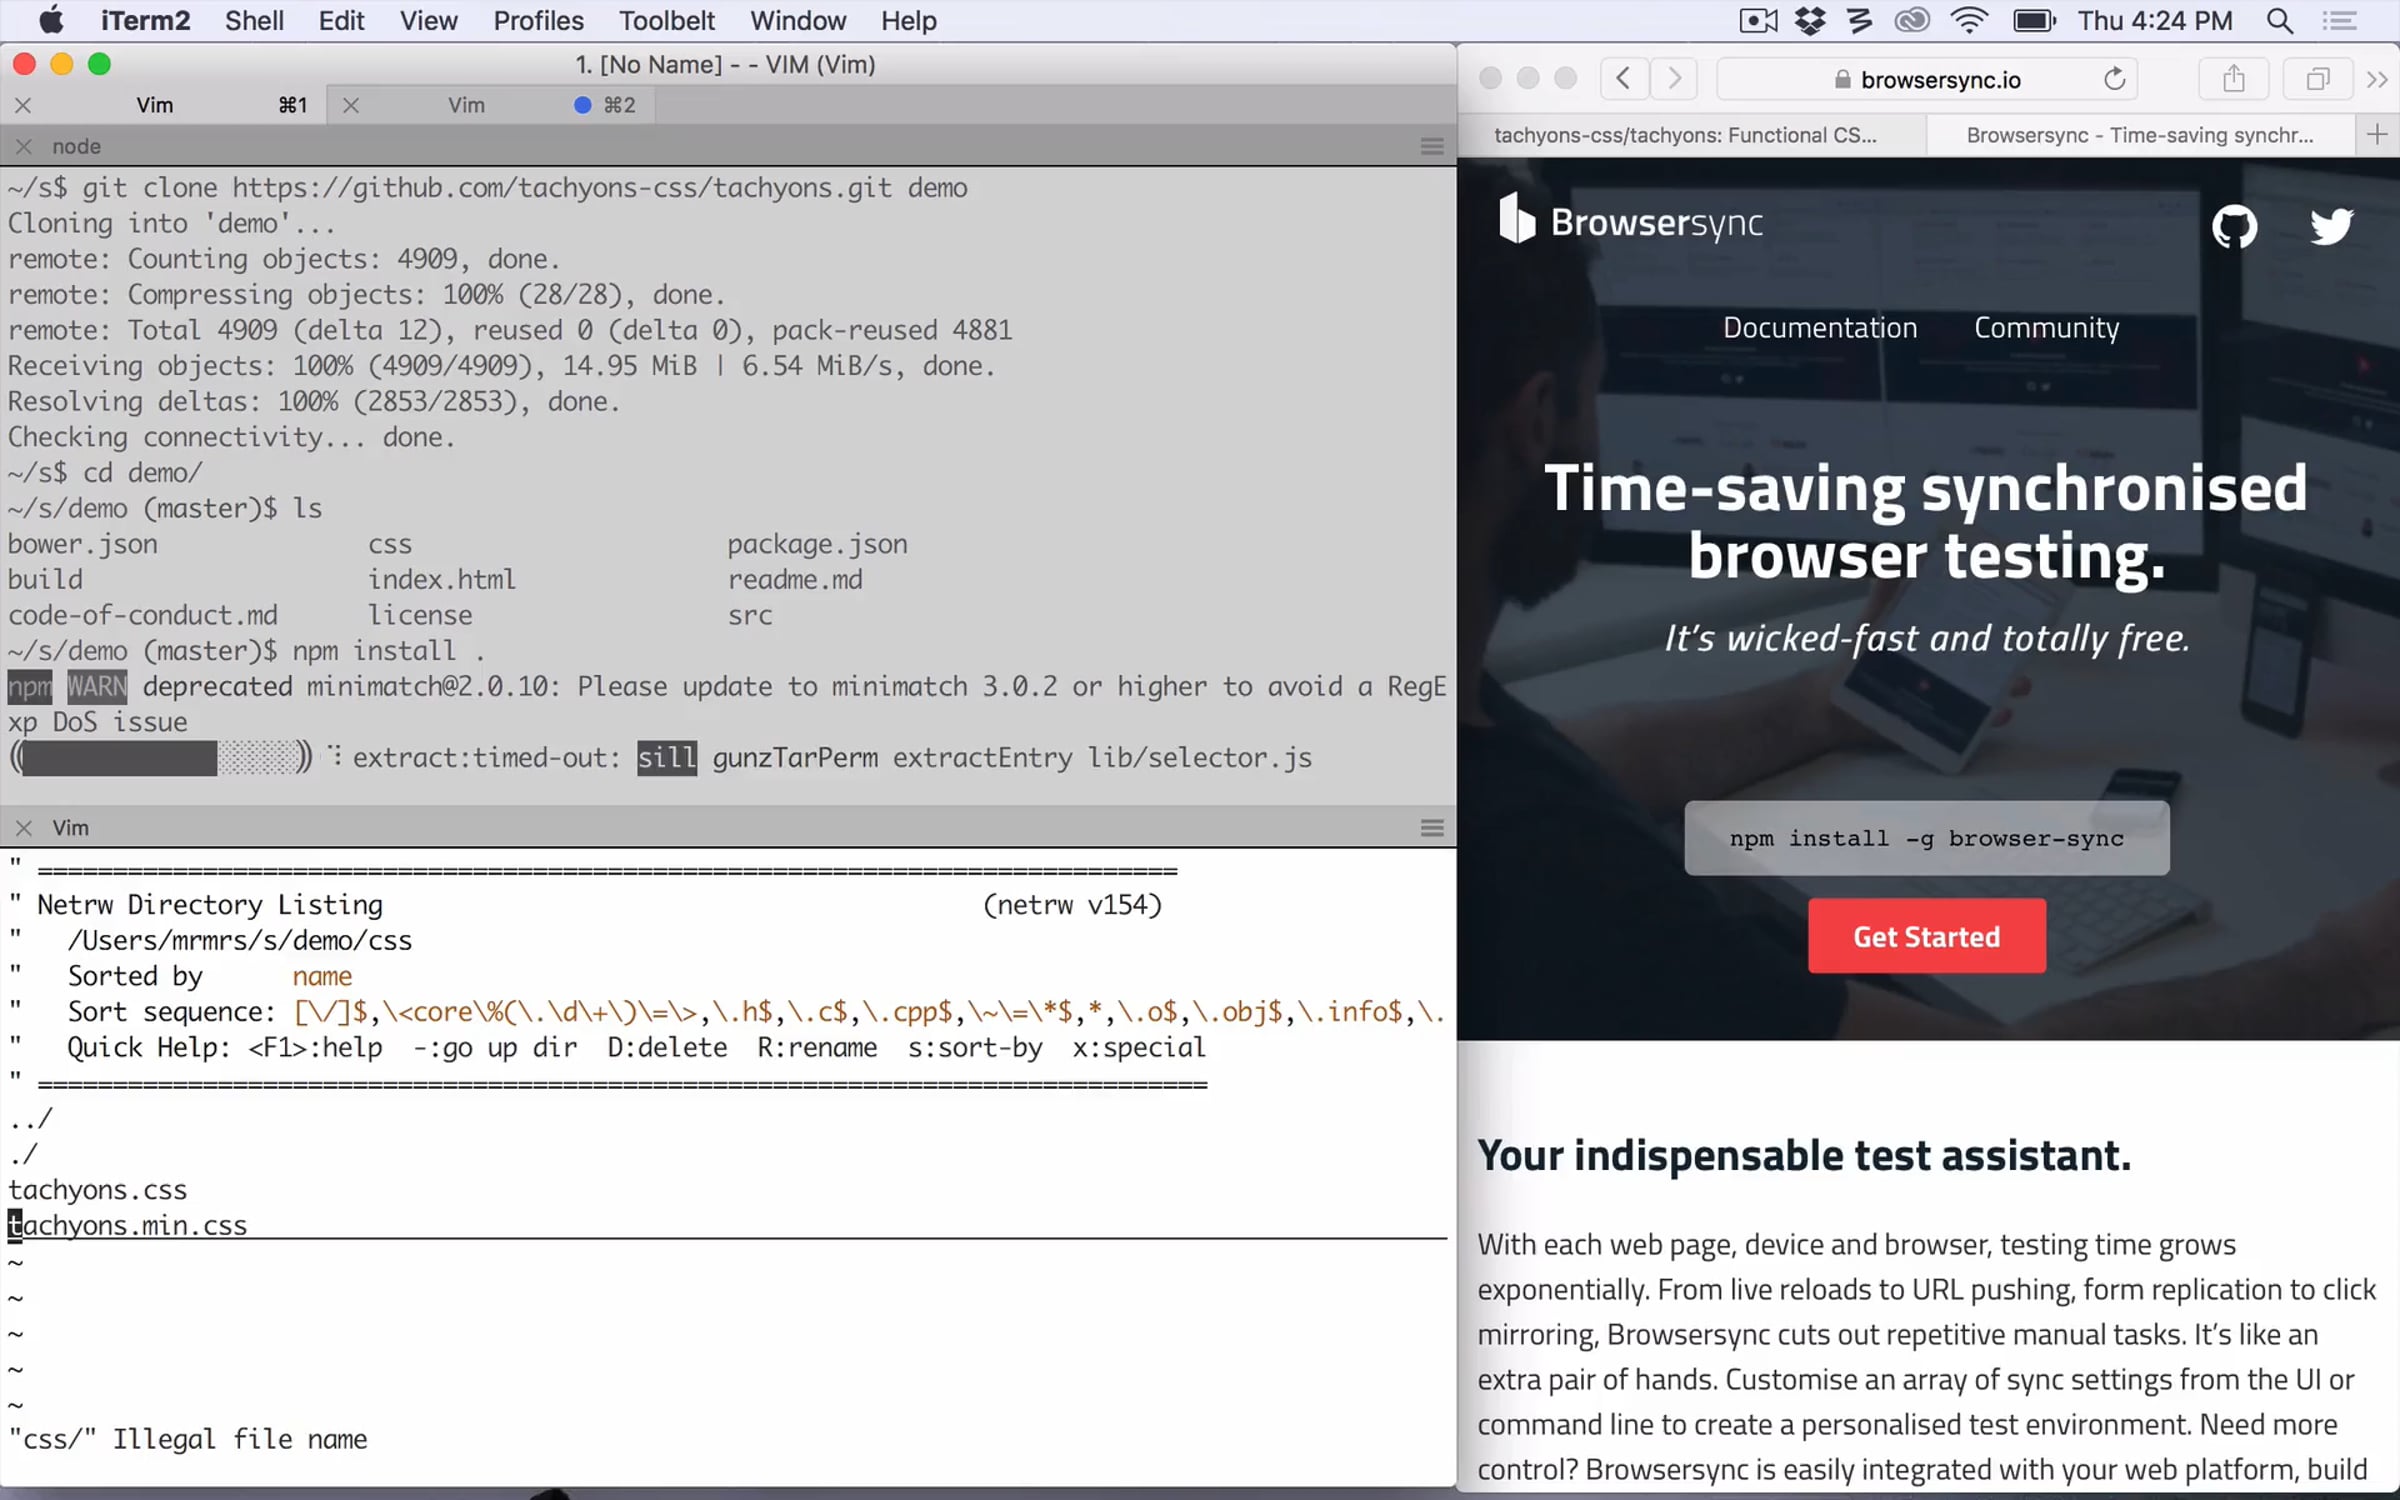Screen dimensions: 2400x1500
Task: Switch to the Browsersync Safari tab
Action: [2140, 135]
